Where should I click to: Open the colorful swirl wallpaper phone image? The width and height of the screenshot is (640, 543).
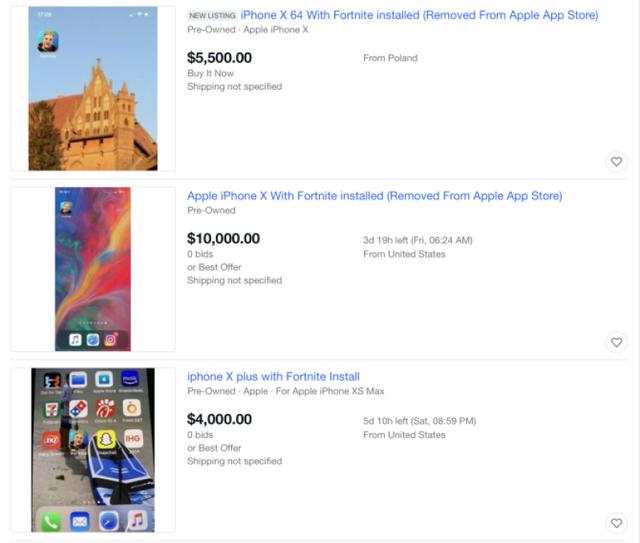point(93,269)
